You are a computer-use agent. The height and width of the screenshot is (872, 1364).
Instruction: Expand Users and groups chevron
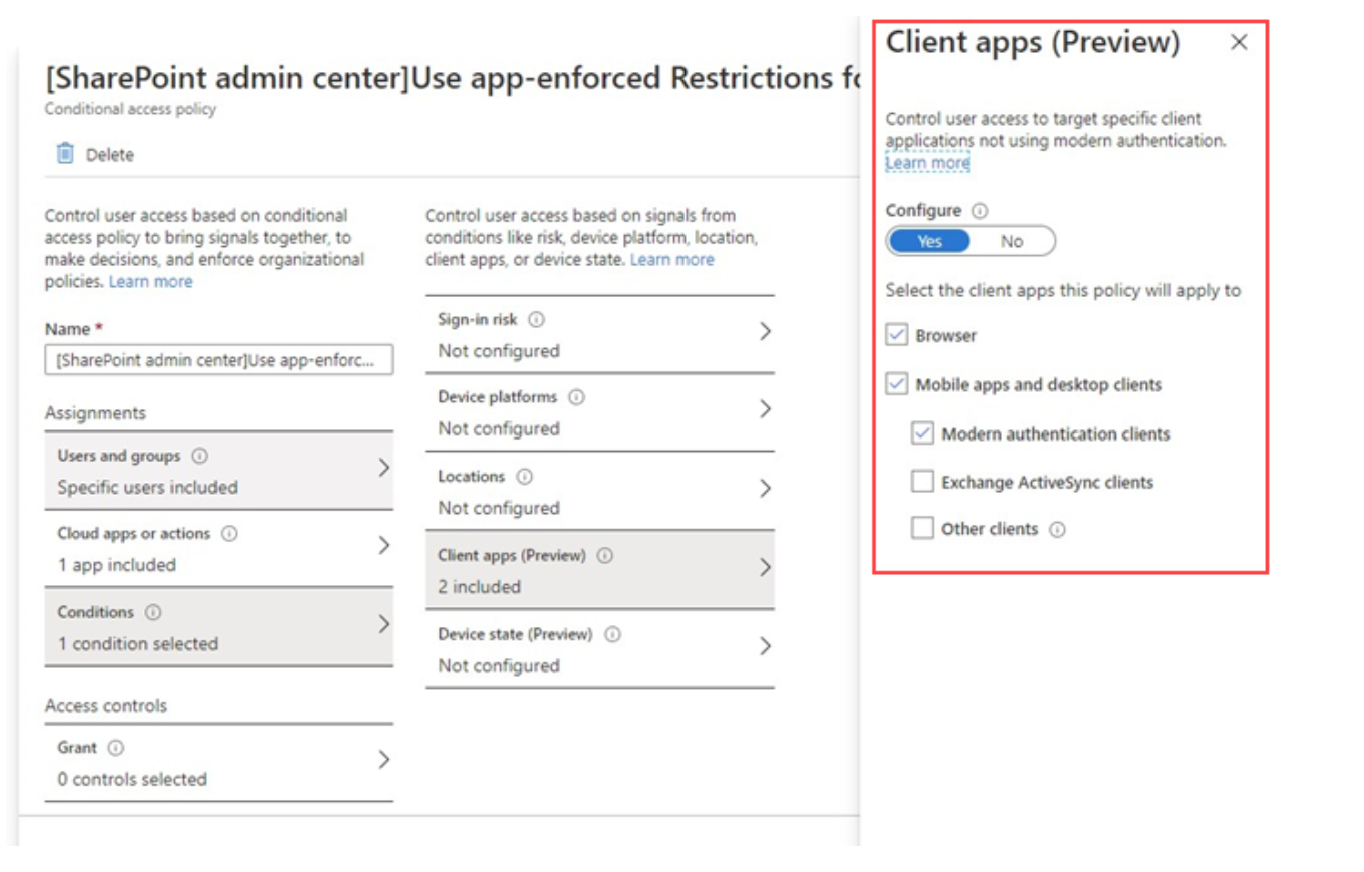[x=383, y=468]
